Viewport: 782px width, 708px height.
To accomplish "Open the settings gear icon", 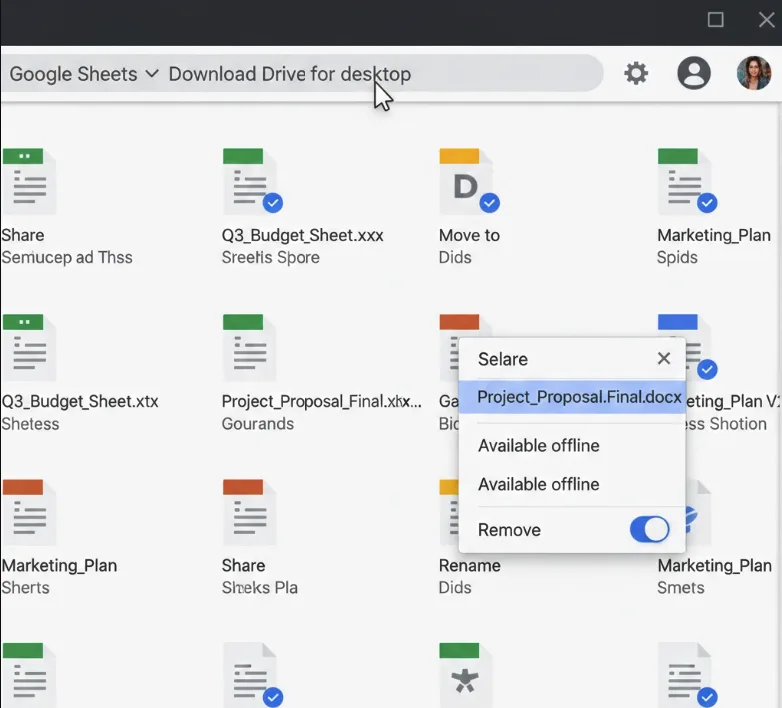I will (636, 73).
